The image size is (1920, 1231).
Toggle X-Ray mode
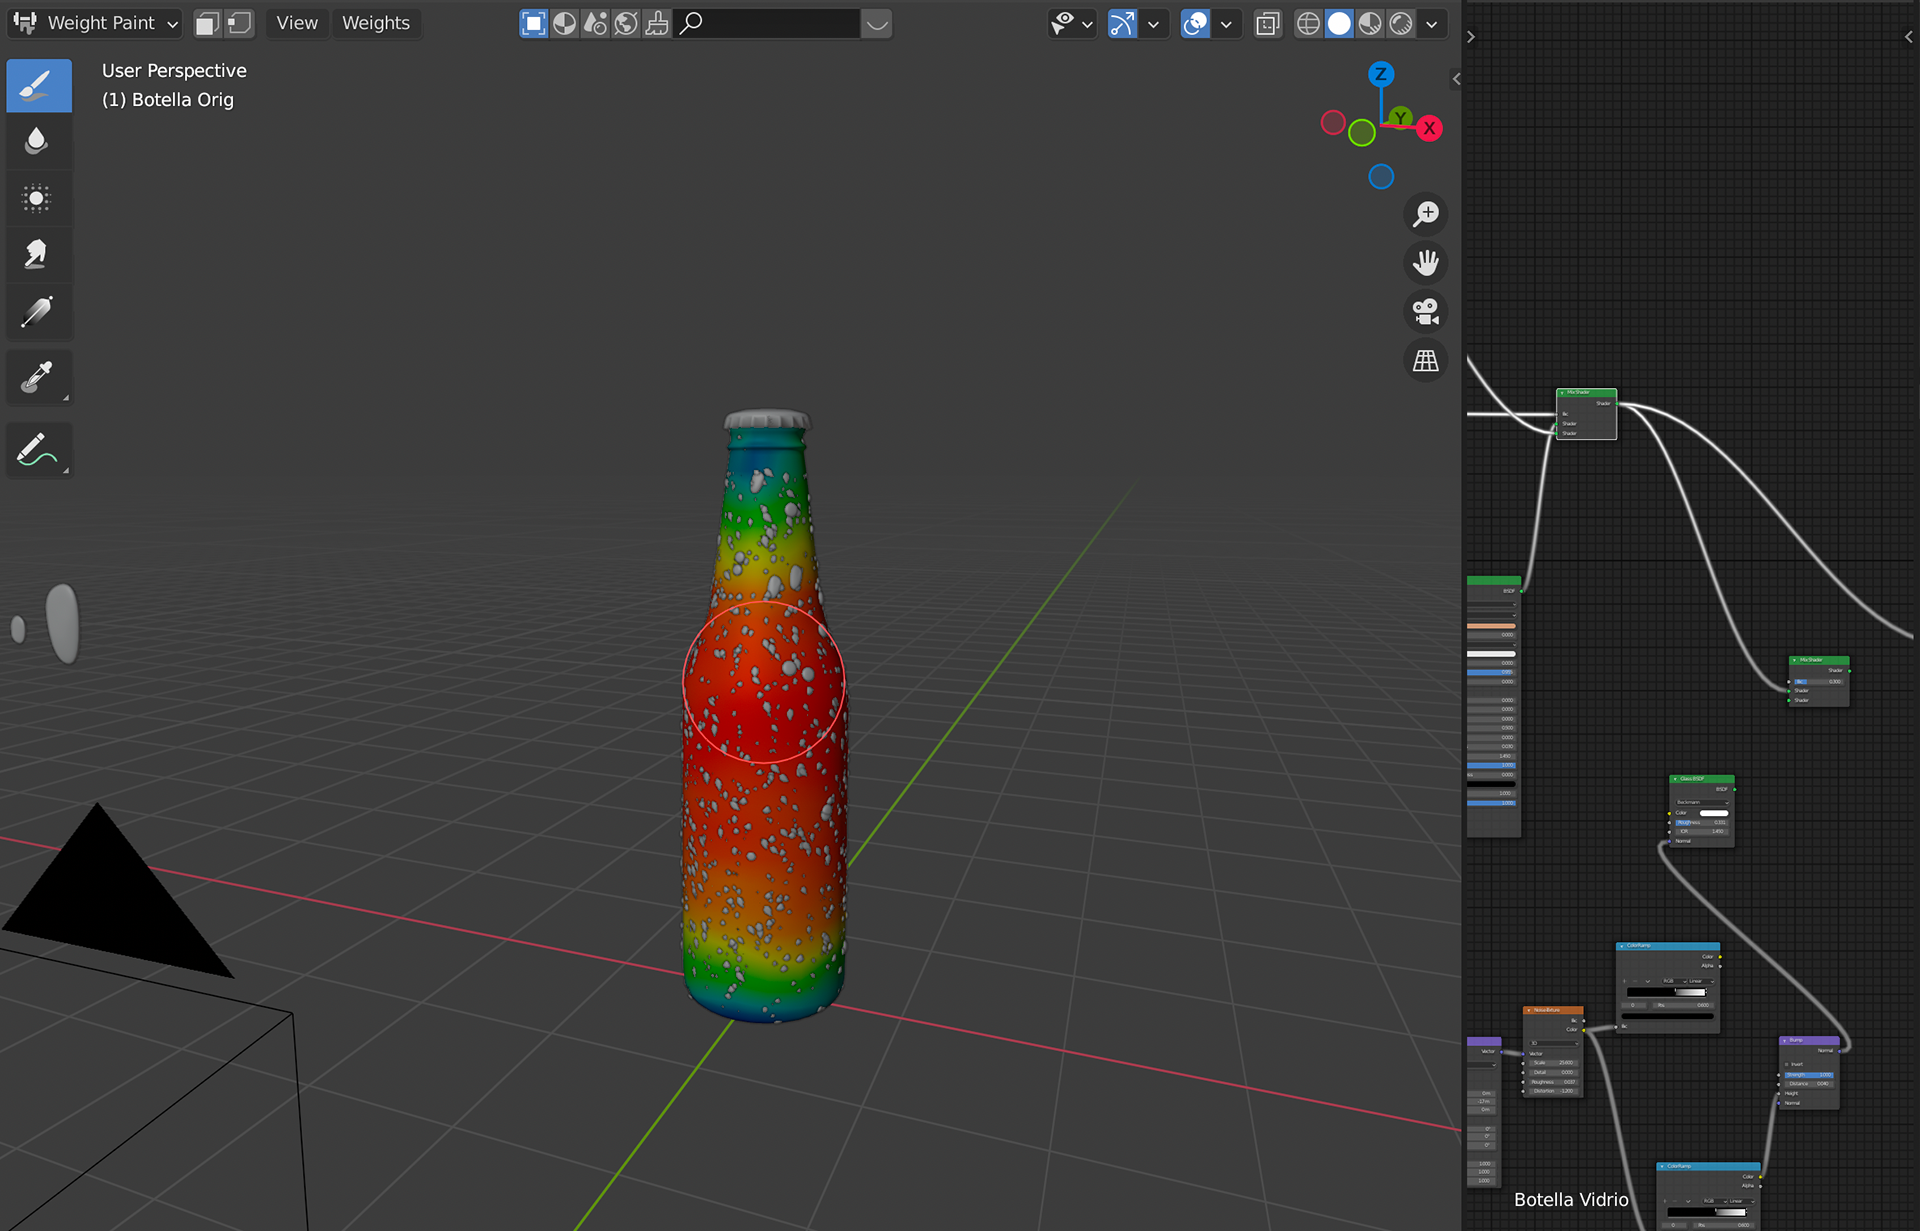click(1267, 23)
